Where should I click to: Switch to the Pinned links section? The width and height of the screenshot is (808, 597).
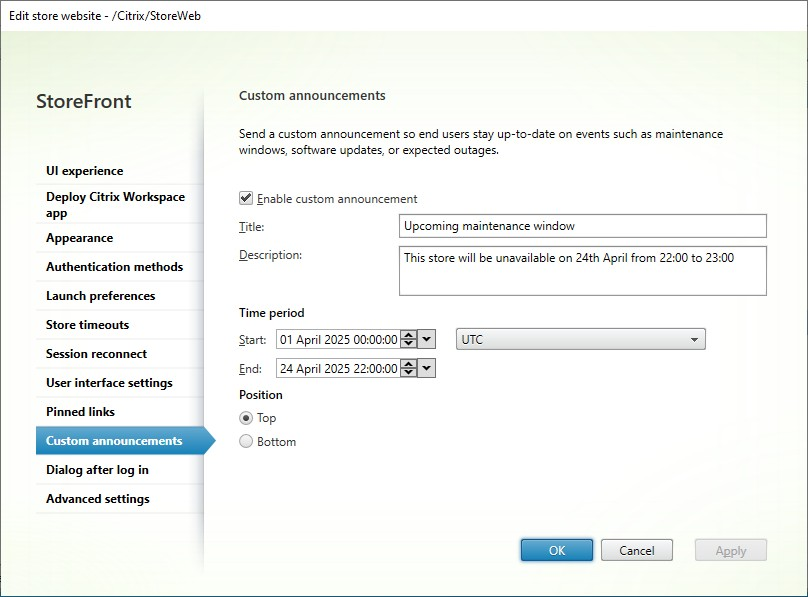click(x=80, y=411)
